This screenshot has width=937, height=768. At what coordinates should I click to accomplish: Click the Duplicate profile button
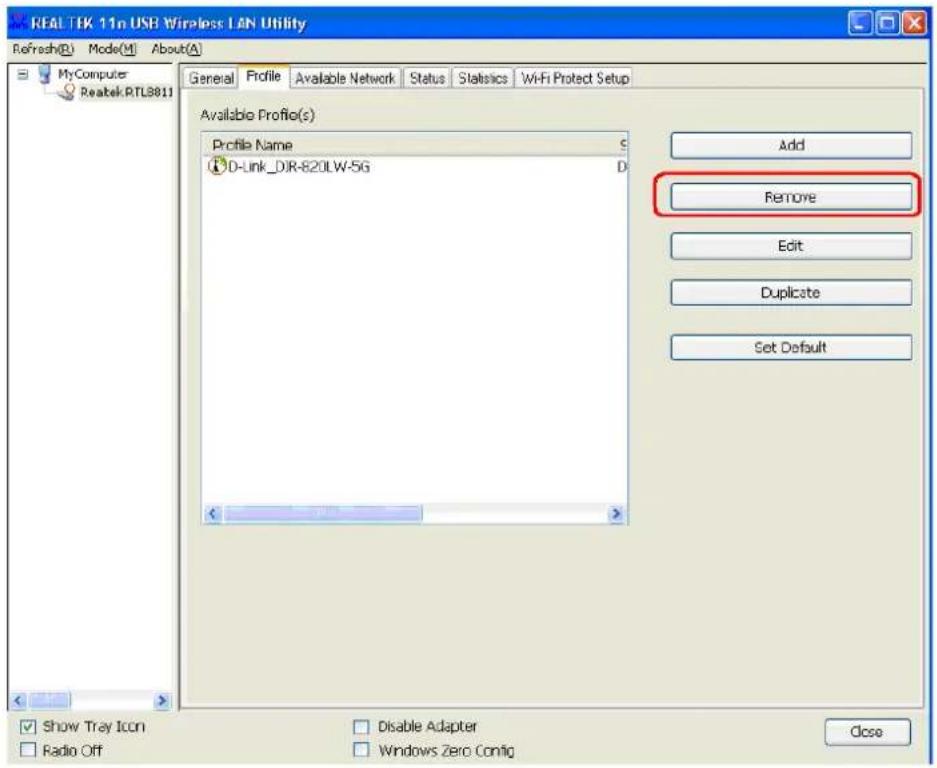pyautogui.click(x=791, y=293)
